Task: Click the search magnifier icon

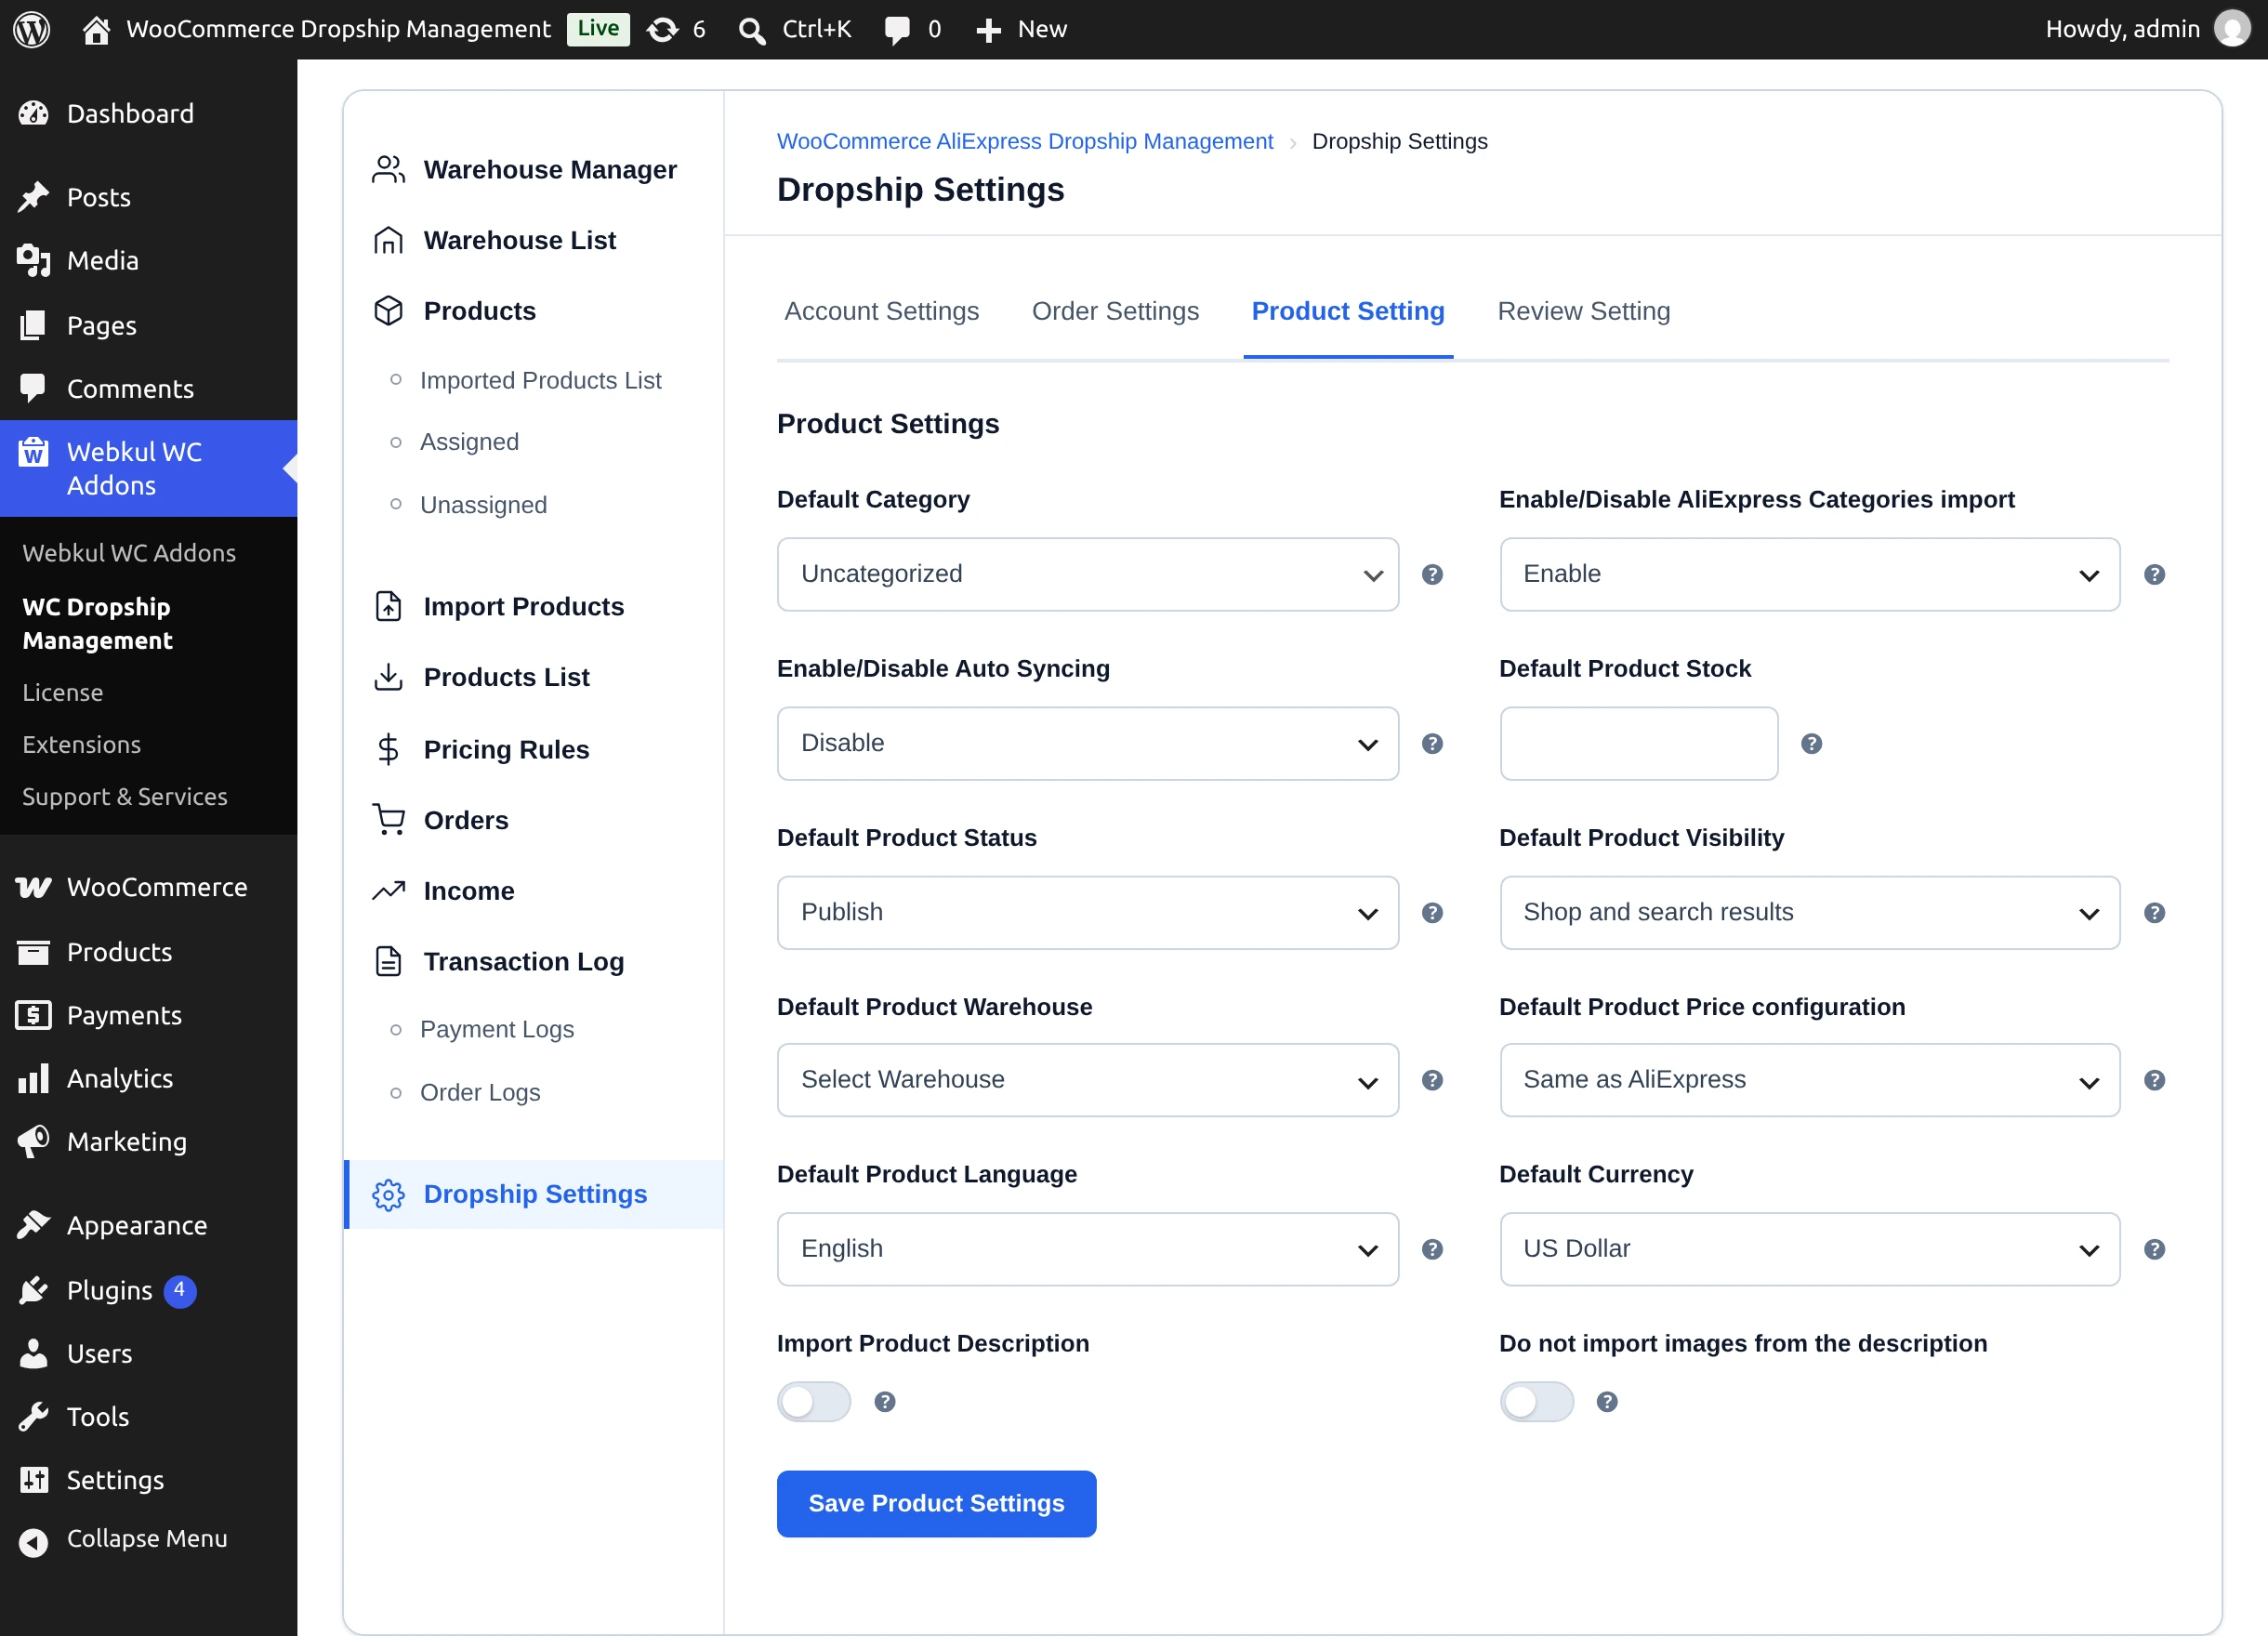Action: click(x=752, y=30)
